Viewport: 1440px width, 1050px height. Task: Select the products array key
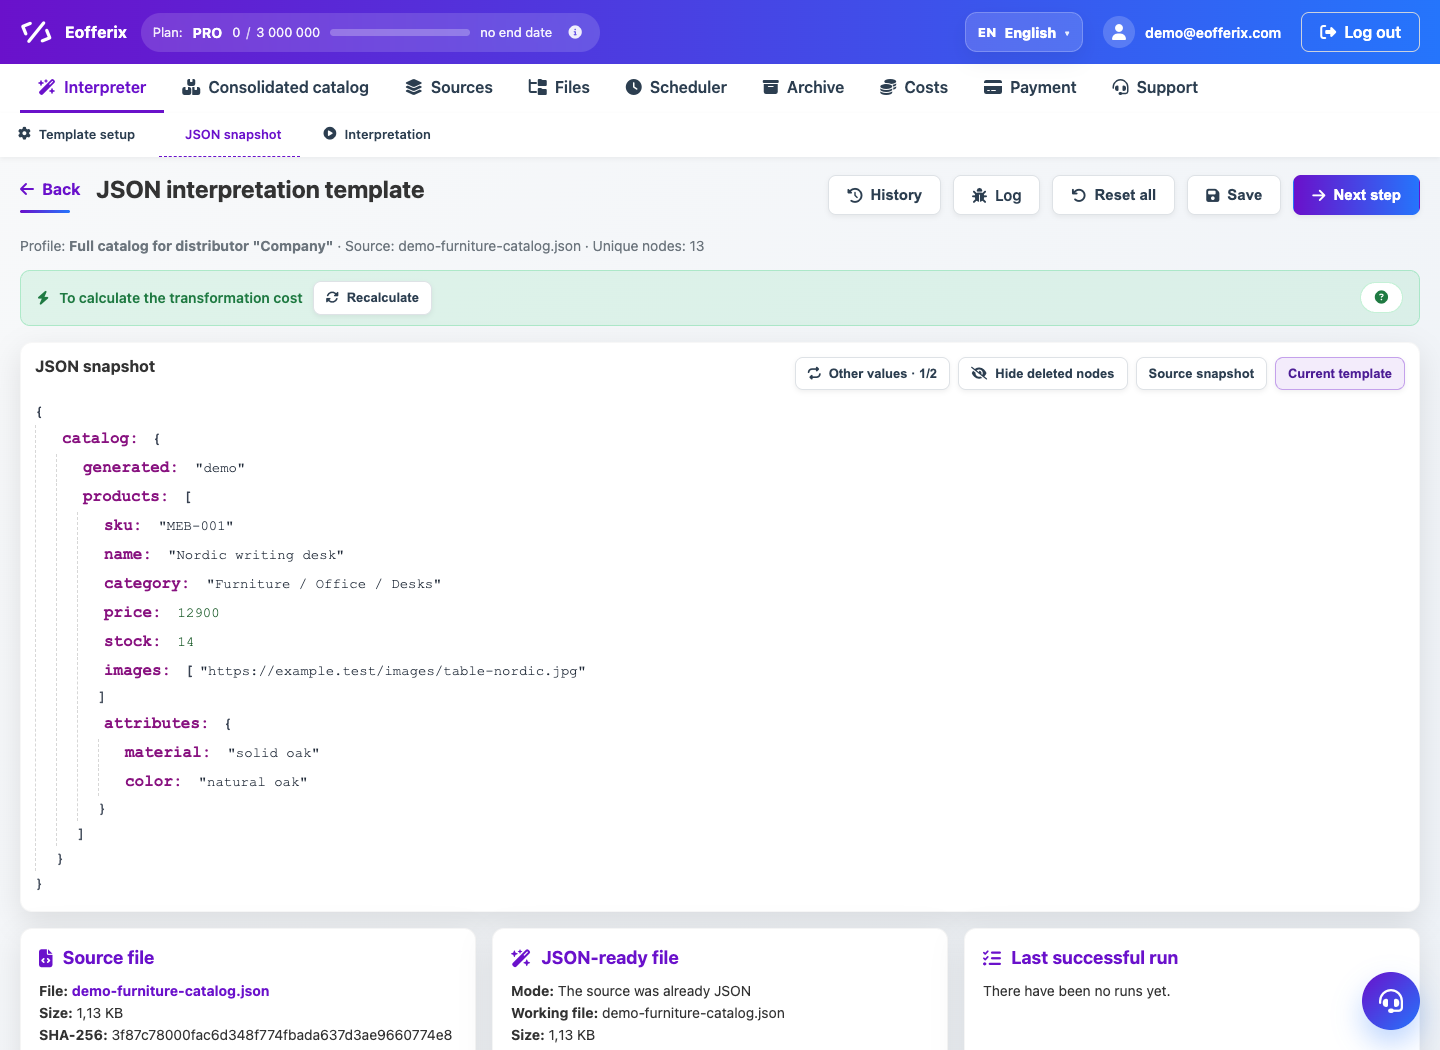(125, 496)
